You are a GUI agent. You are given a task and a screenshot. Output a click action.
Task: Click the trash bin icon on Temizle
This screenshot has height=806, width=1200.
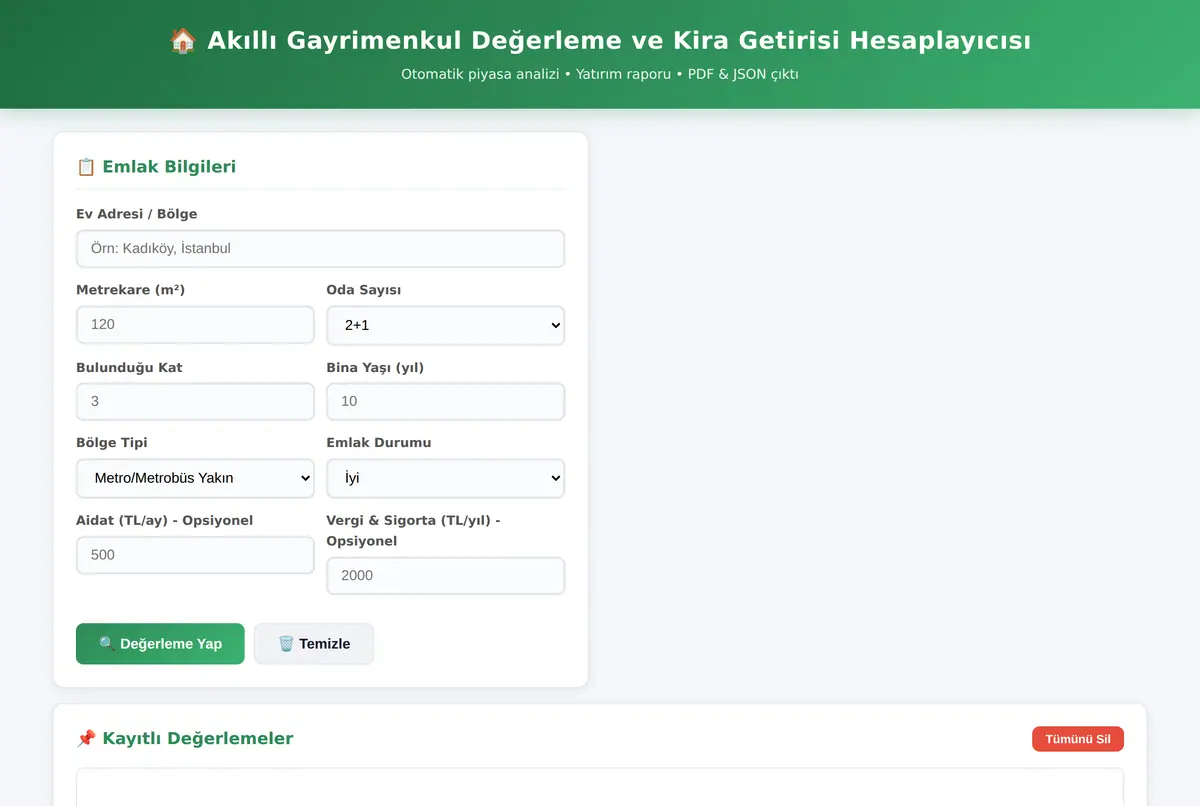[x=286, y=644]
